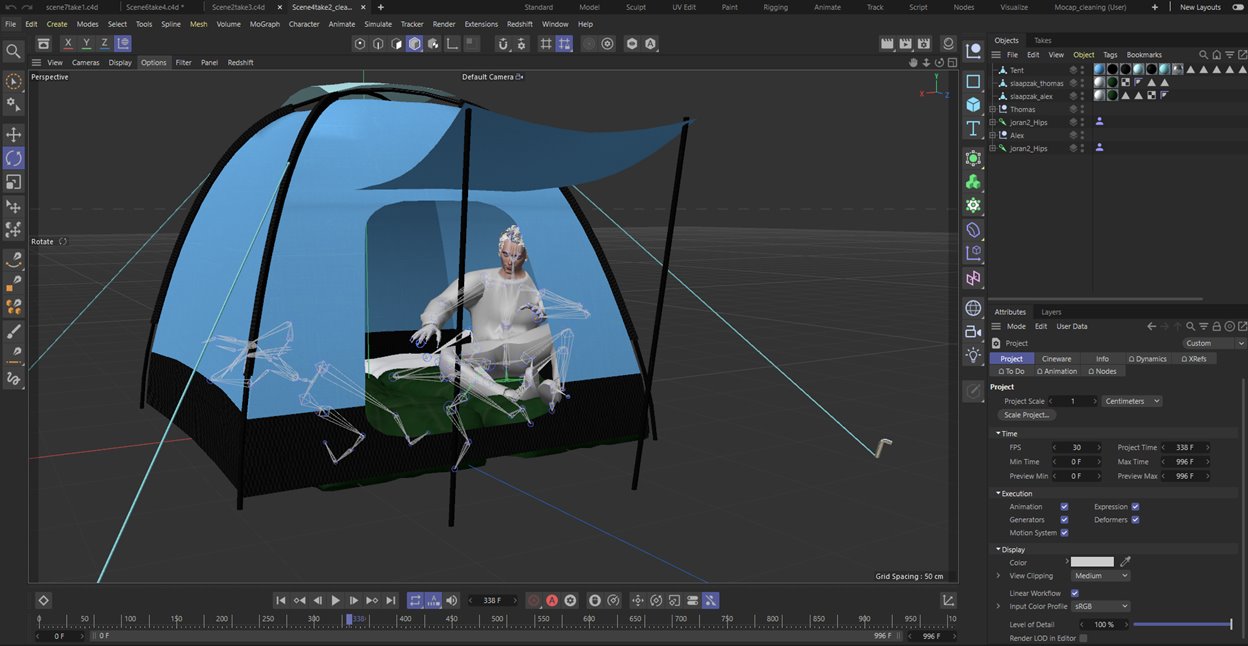Viewport: 1248px width, 646px height.
Task: Open the Dynamics settings in the Attributes panel
Action: click(x=1147, y=358)
